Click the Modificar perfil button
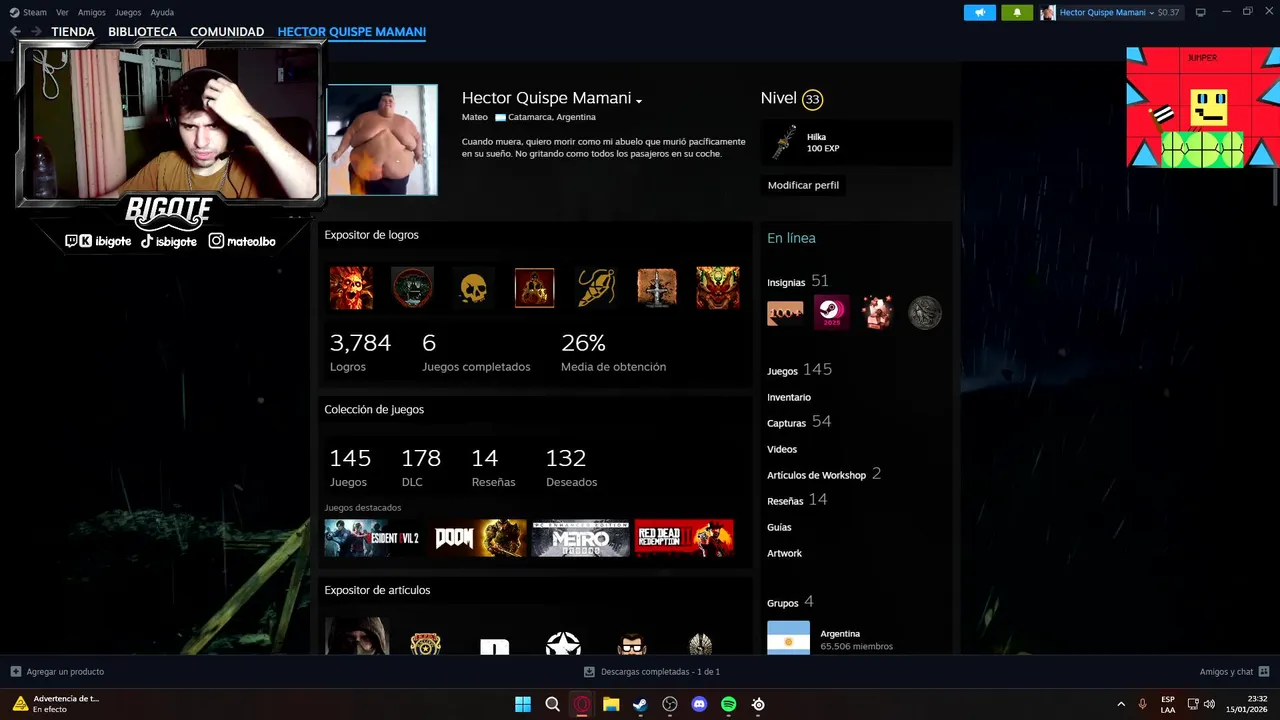This screenshot has height=720, width=1280. (803, 185)
